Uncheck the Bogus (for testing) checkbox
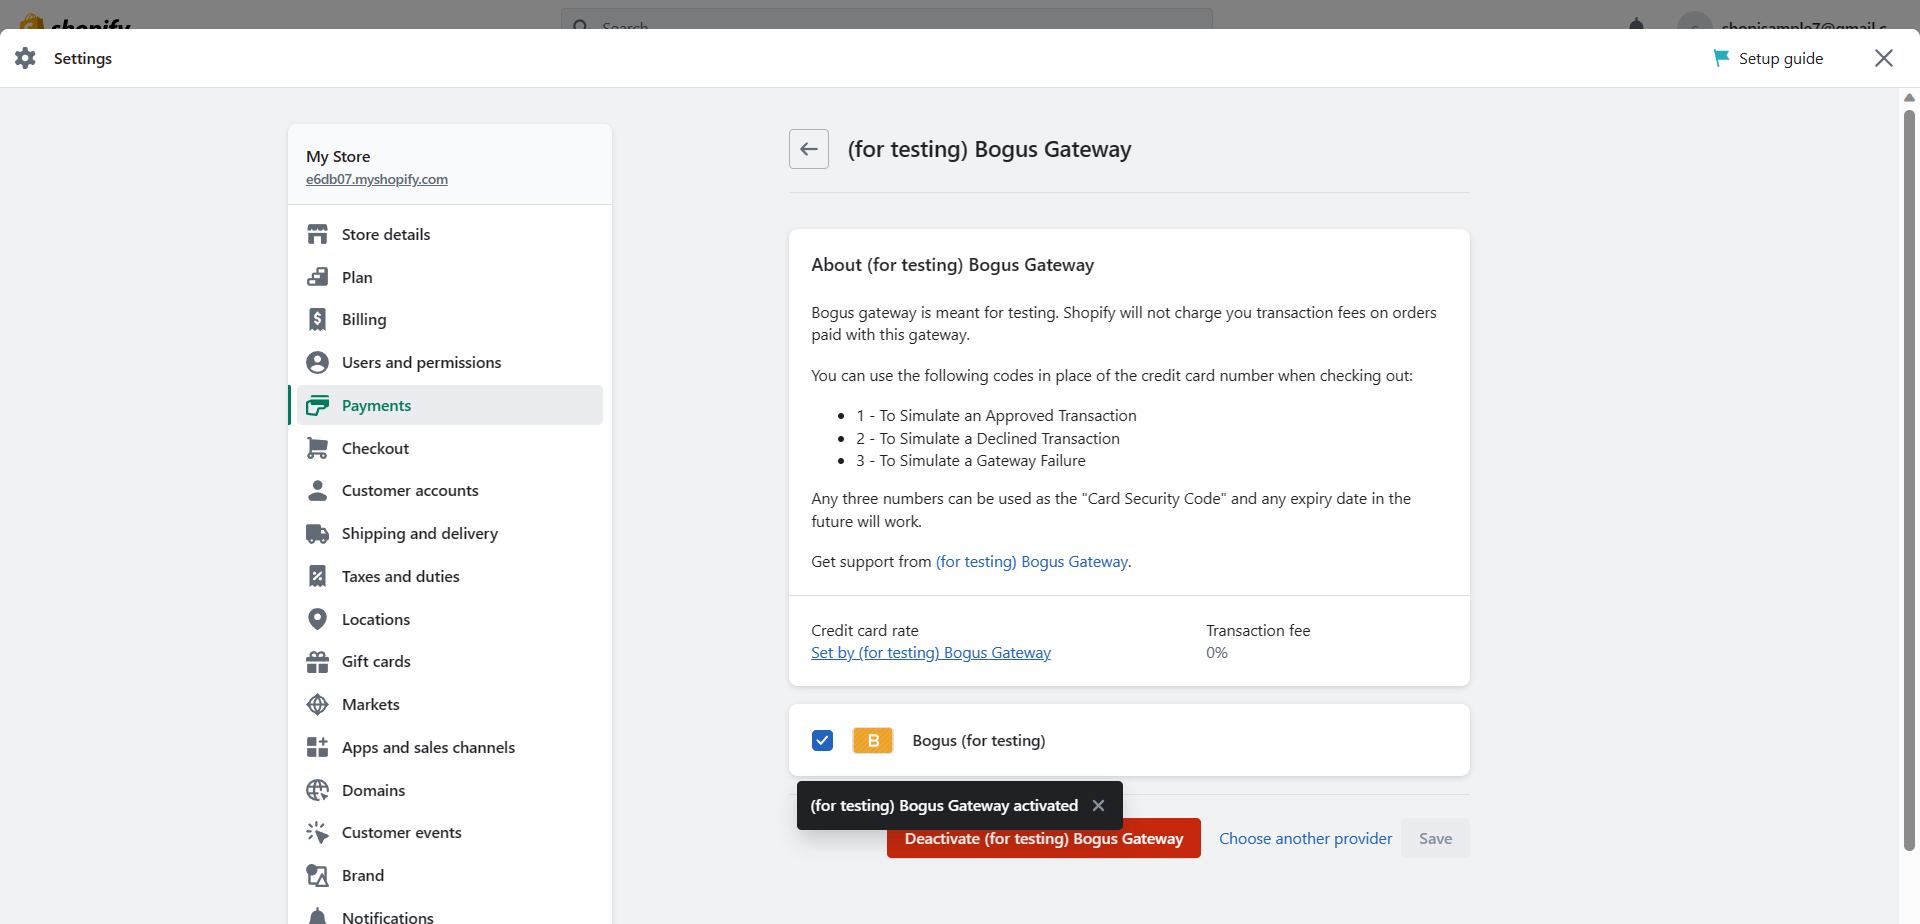The height and width of the screenshot is (924, 1920). coord(823,740)
